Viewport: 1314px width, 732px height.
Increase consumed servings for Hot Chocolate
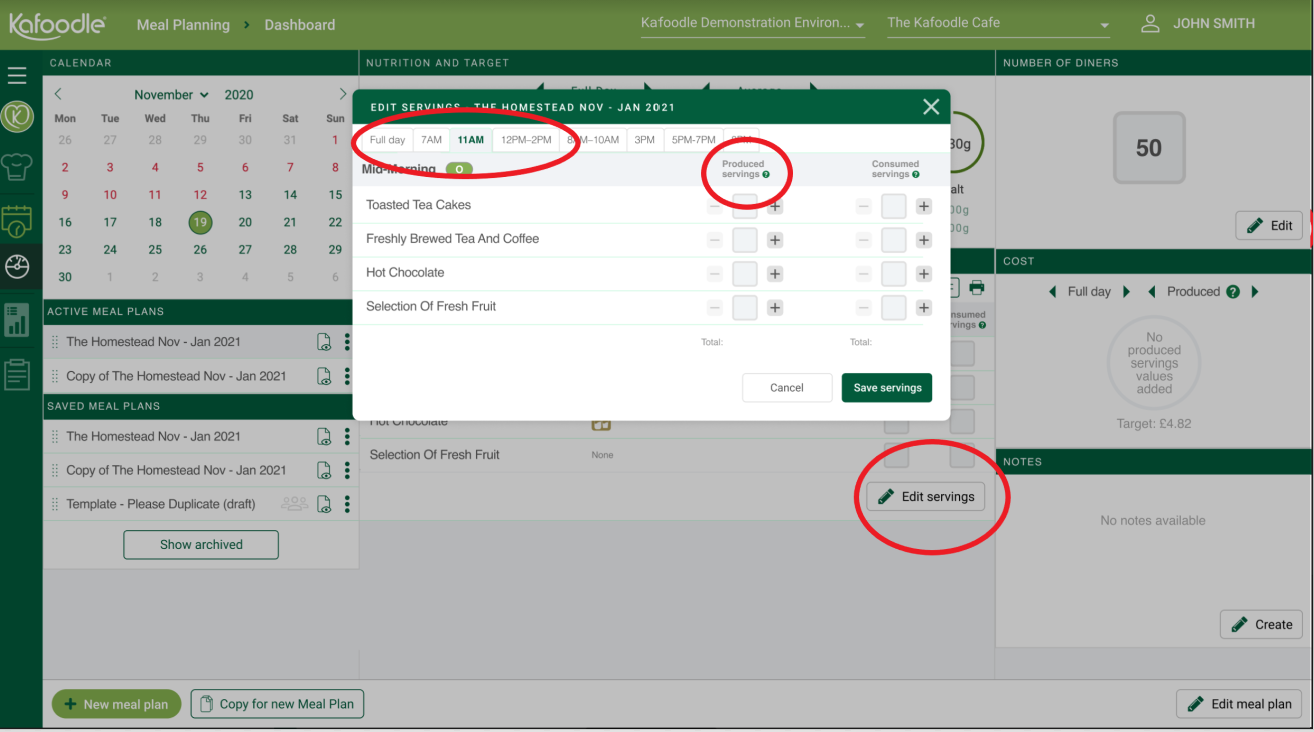924,274
